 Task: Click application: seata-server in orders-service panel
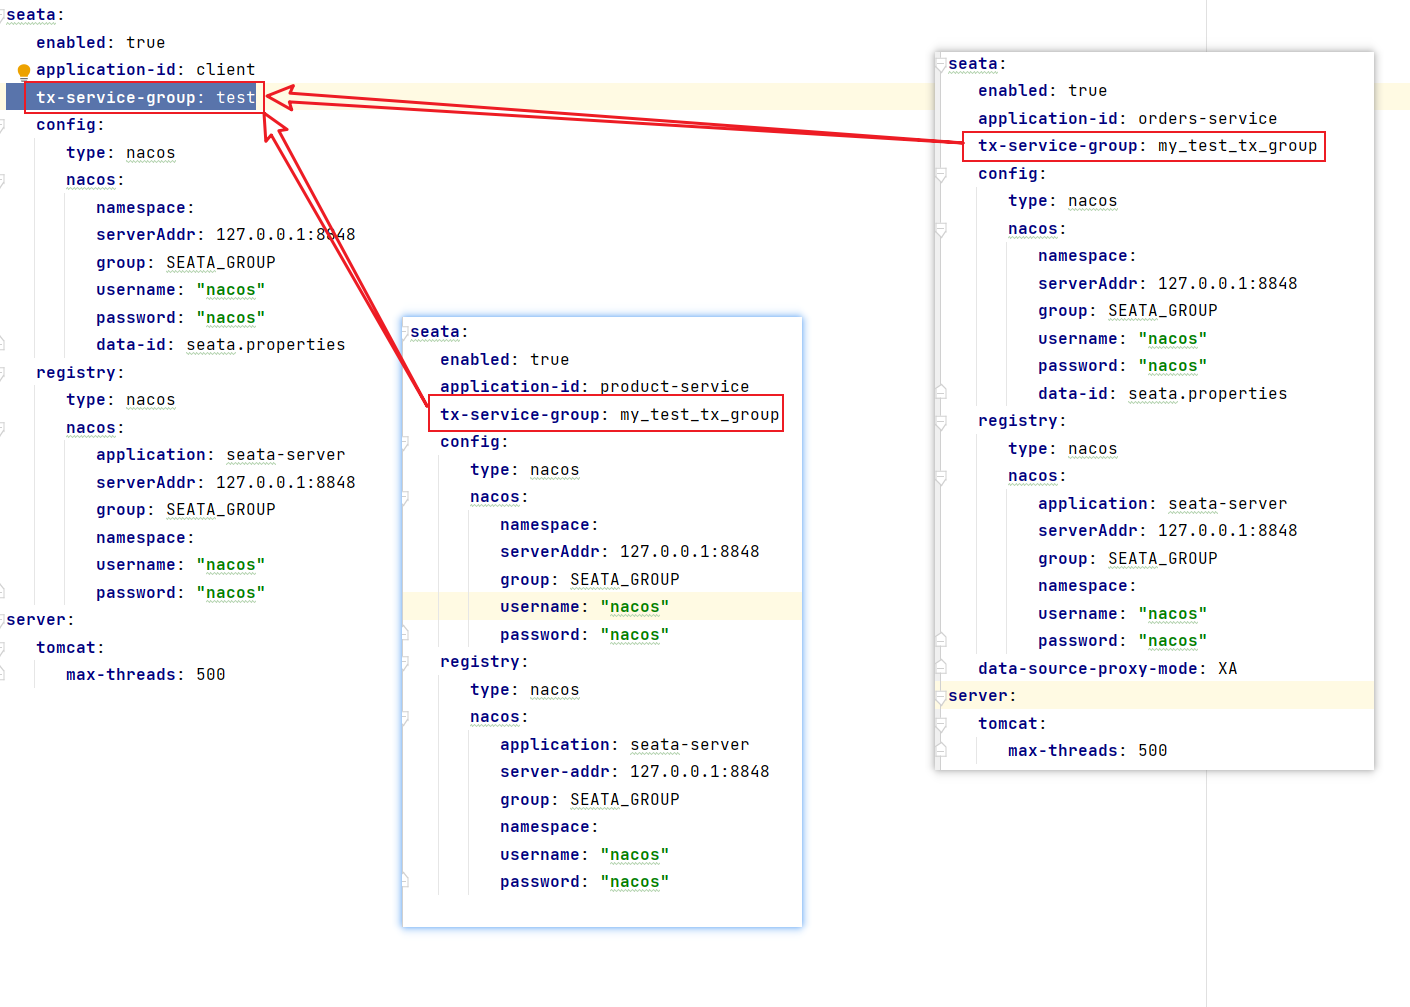[1162, 504]
